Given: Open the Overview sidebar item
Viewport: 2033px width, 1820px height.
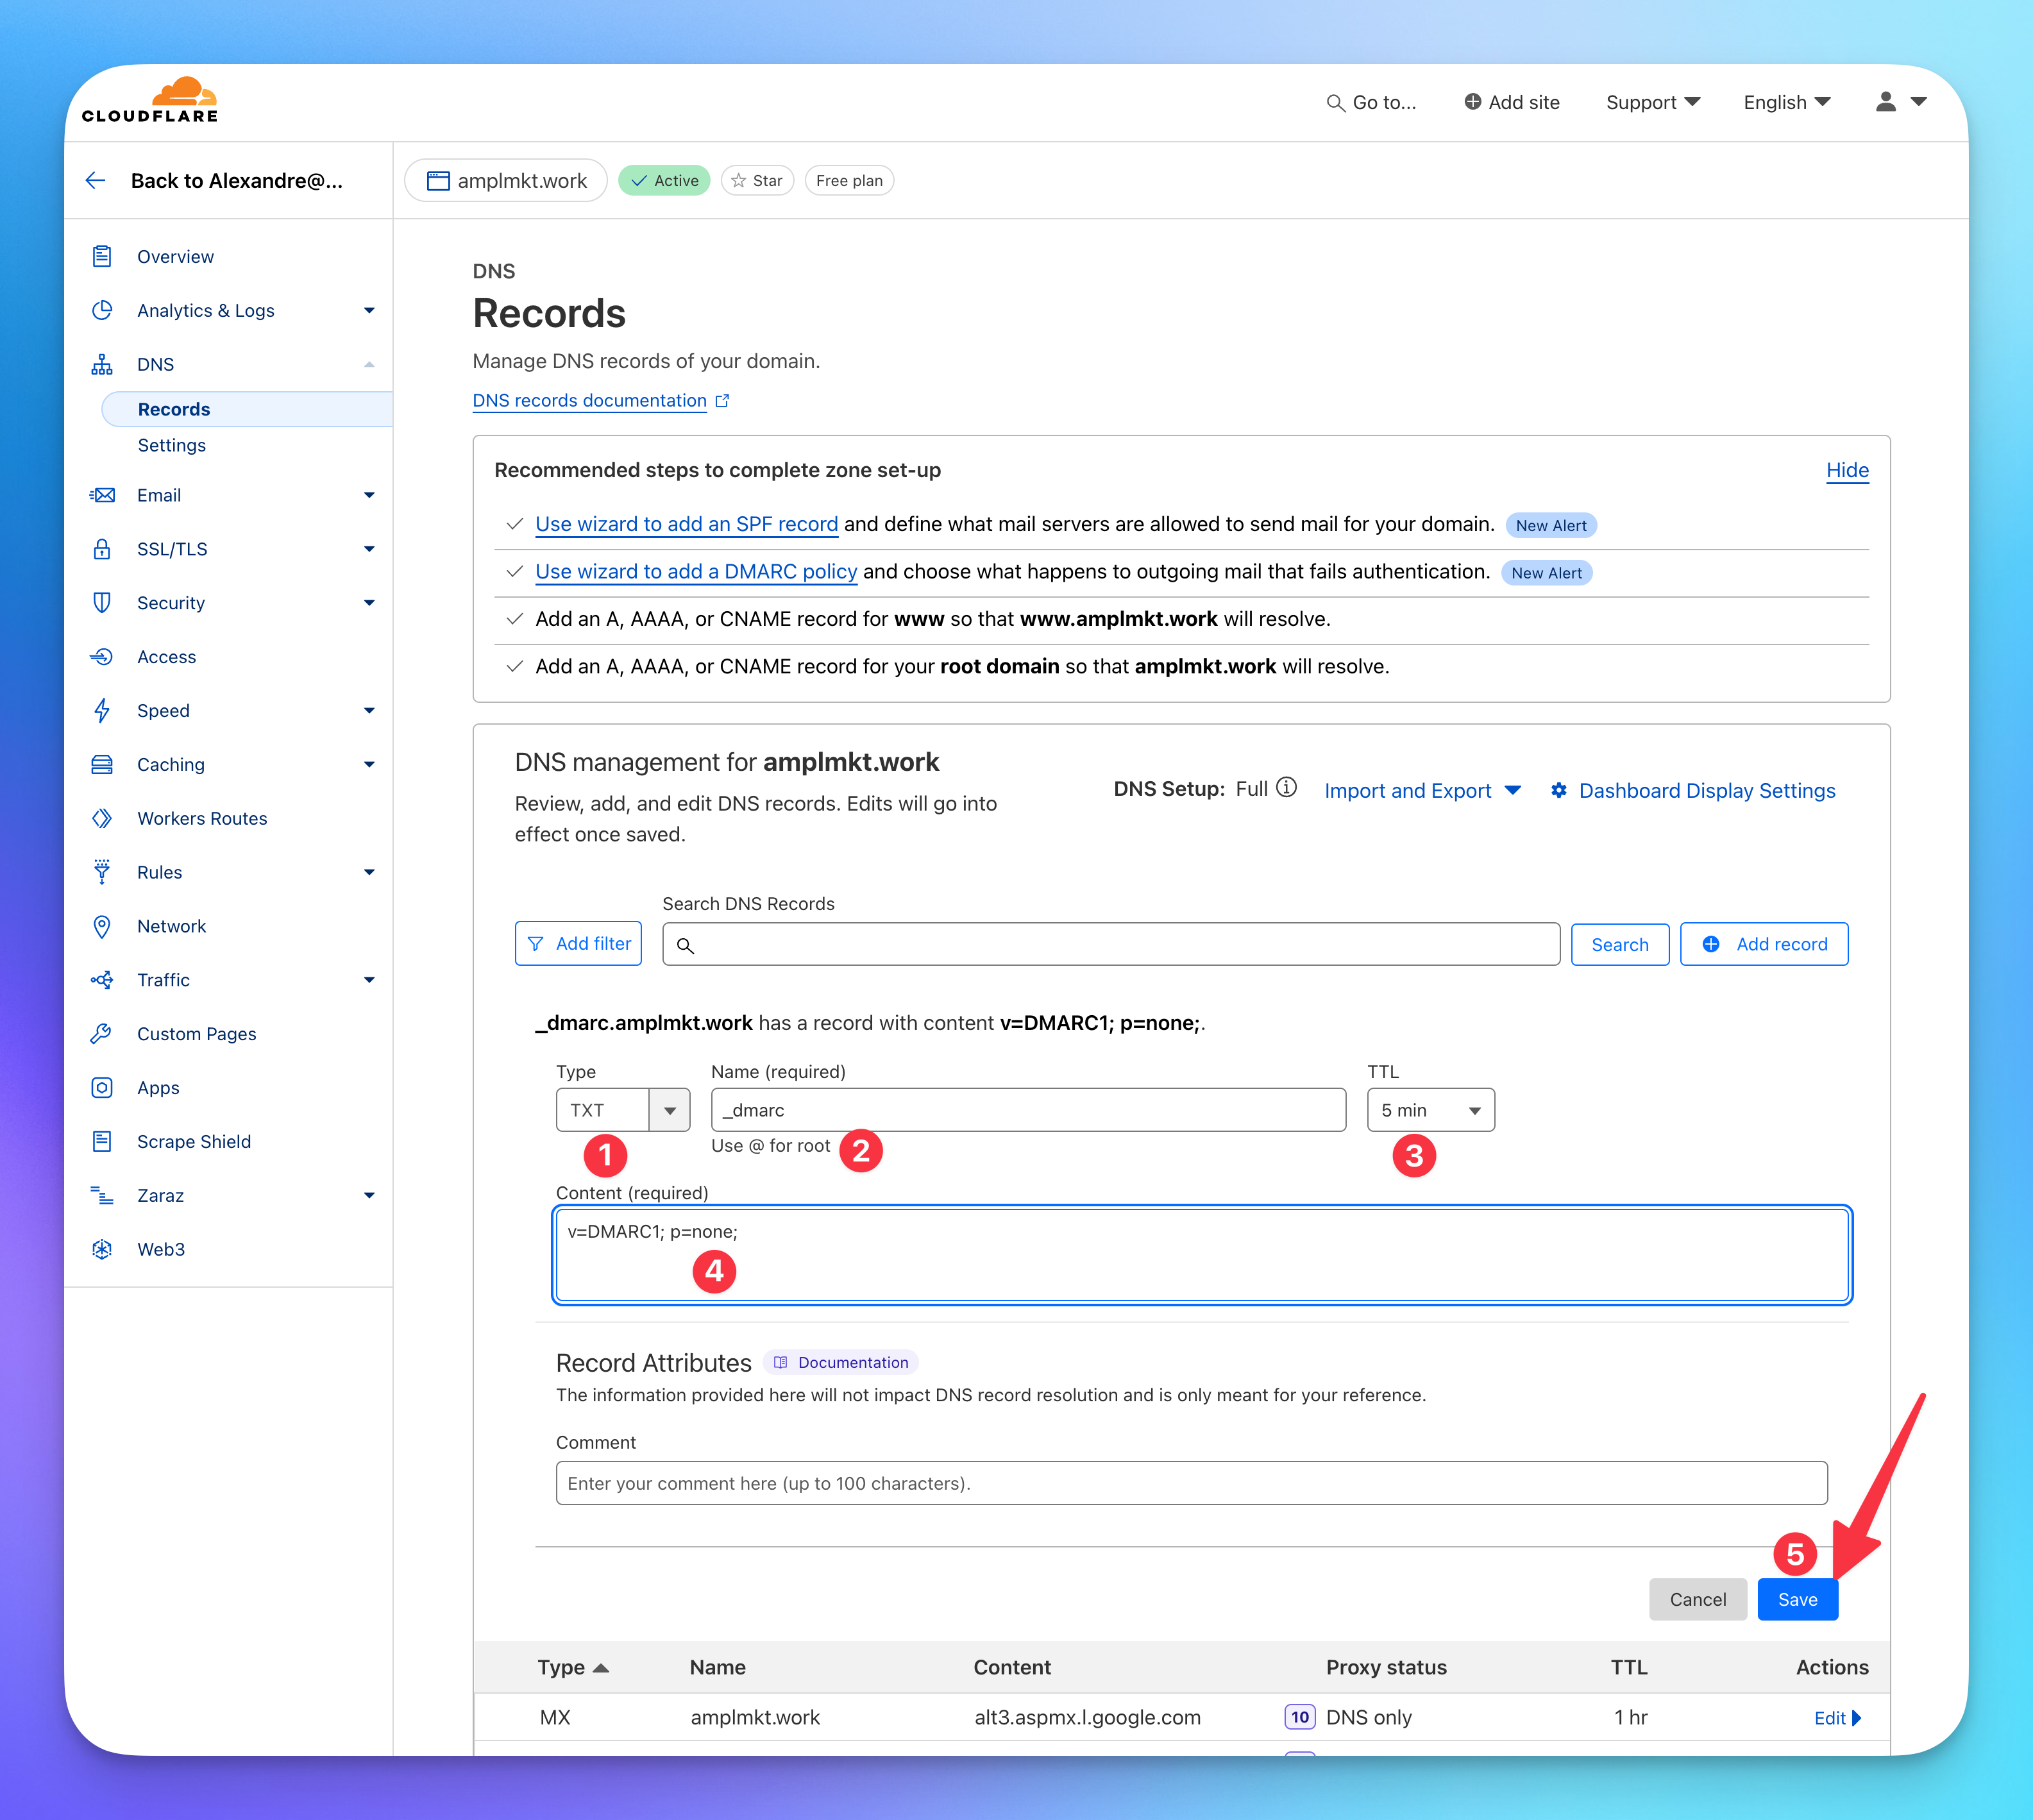Looking at the screenshot, I should point(175,257).
